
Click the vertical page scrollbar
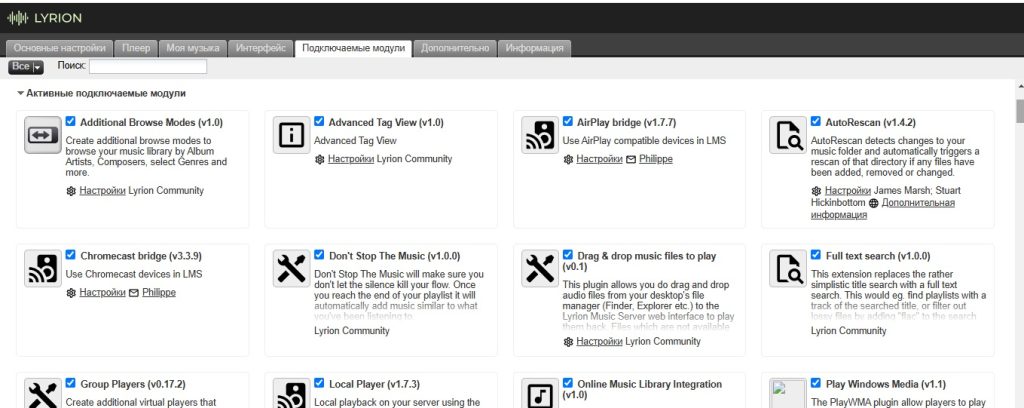(x=1018, y=250)
